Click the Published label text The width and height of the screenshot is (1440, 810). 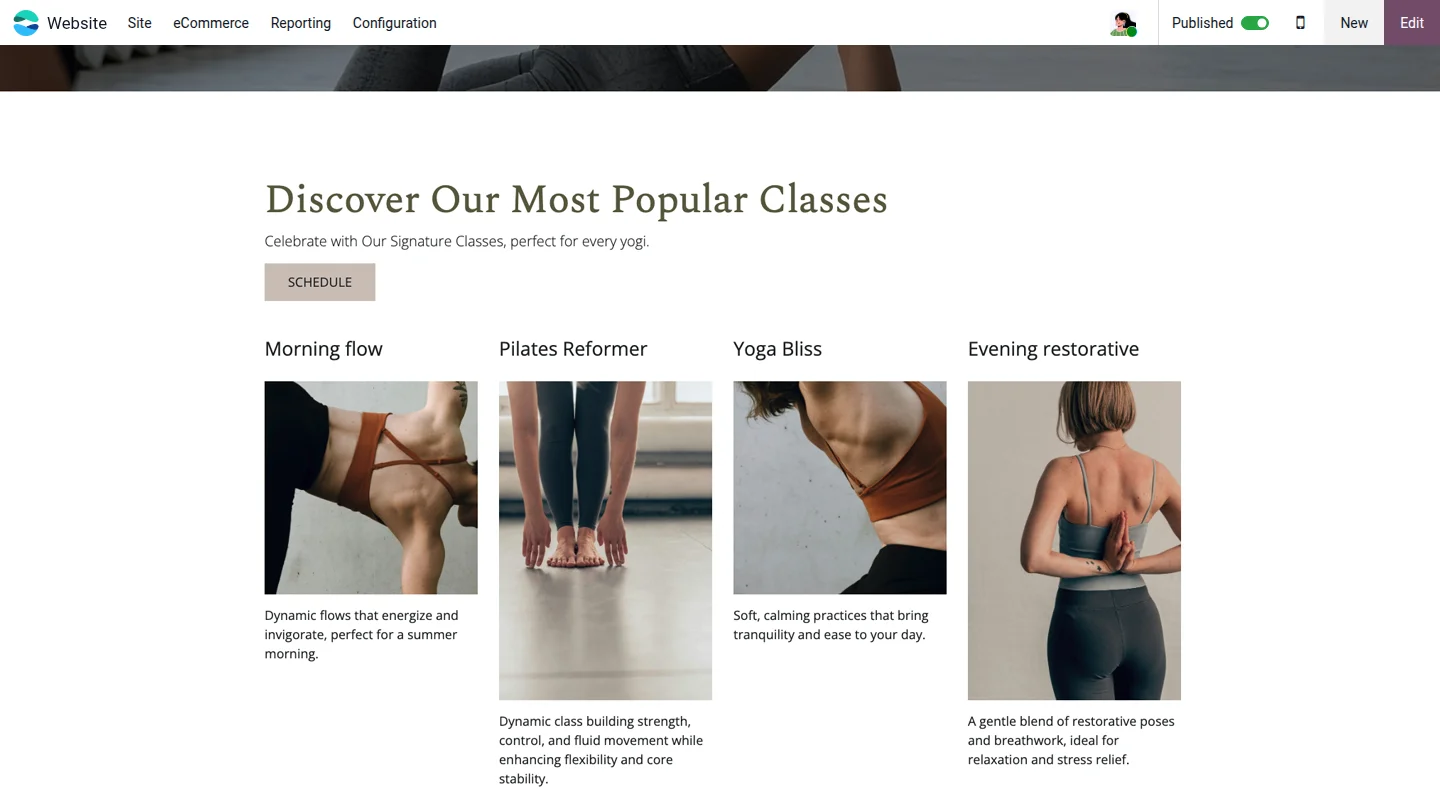point(1202,23)
